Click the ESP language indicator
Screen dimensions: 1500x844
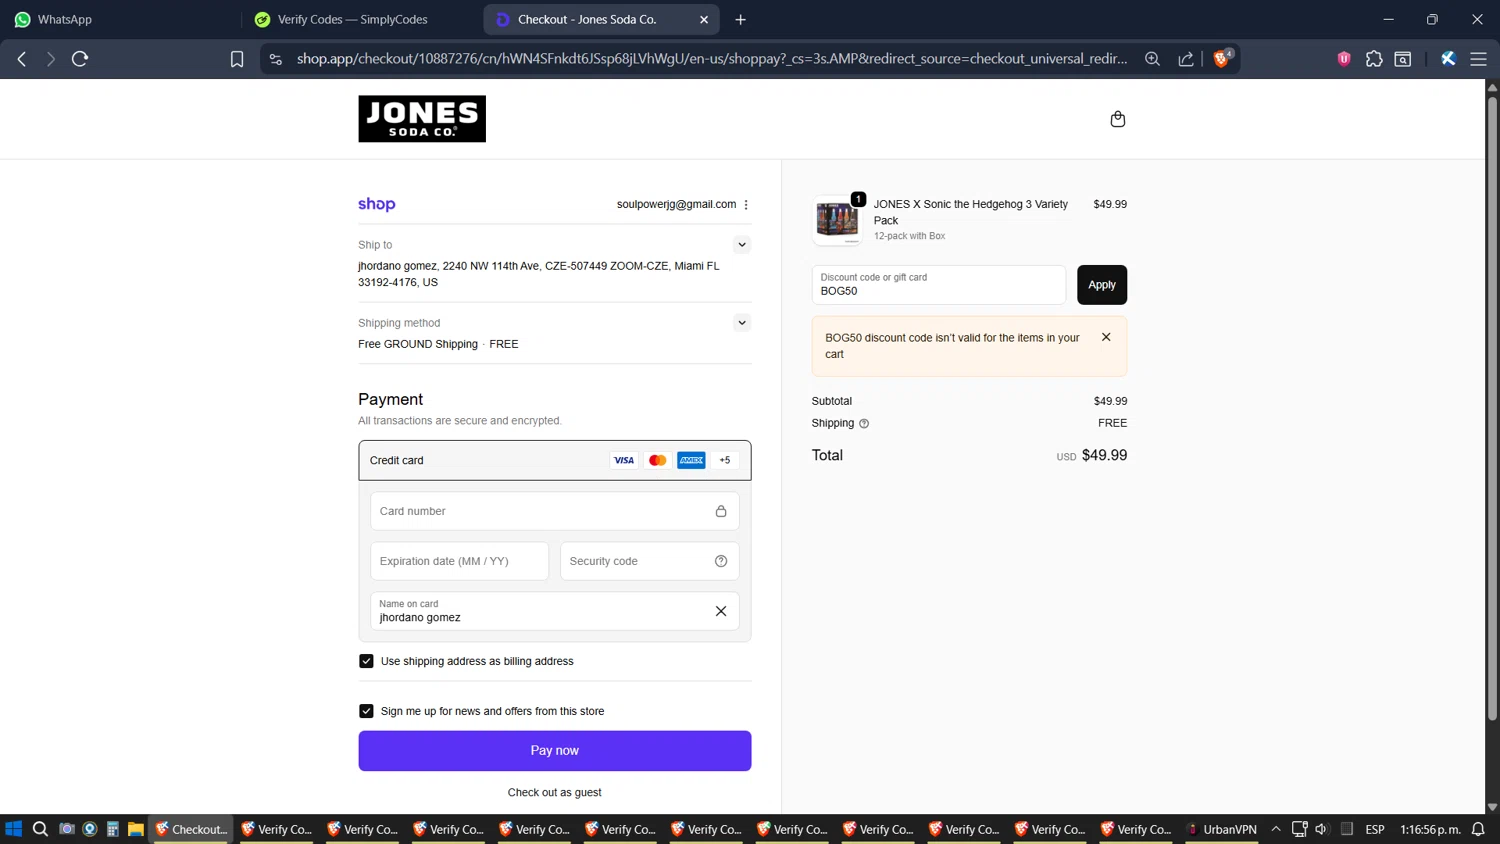tap(1375, 829)
